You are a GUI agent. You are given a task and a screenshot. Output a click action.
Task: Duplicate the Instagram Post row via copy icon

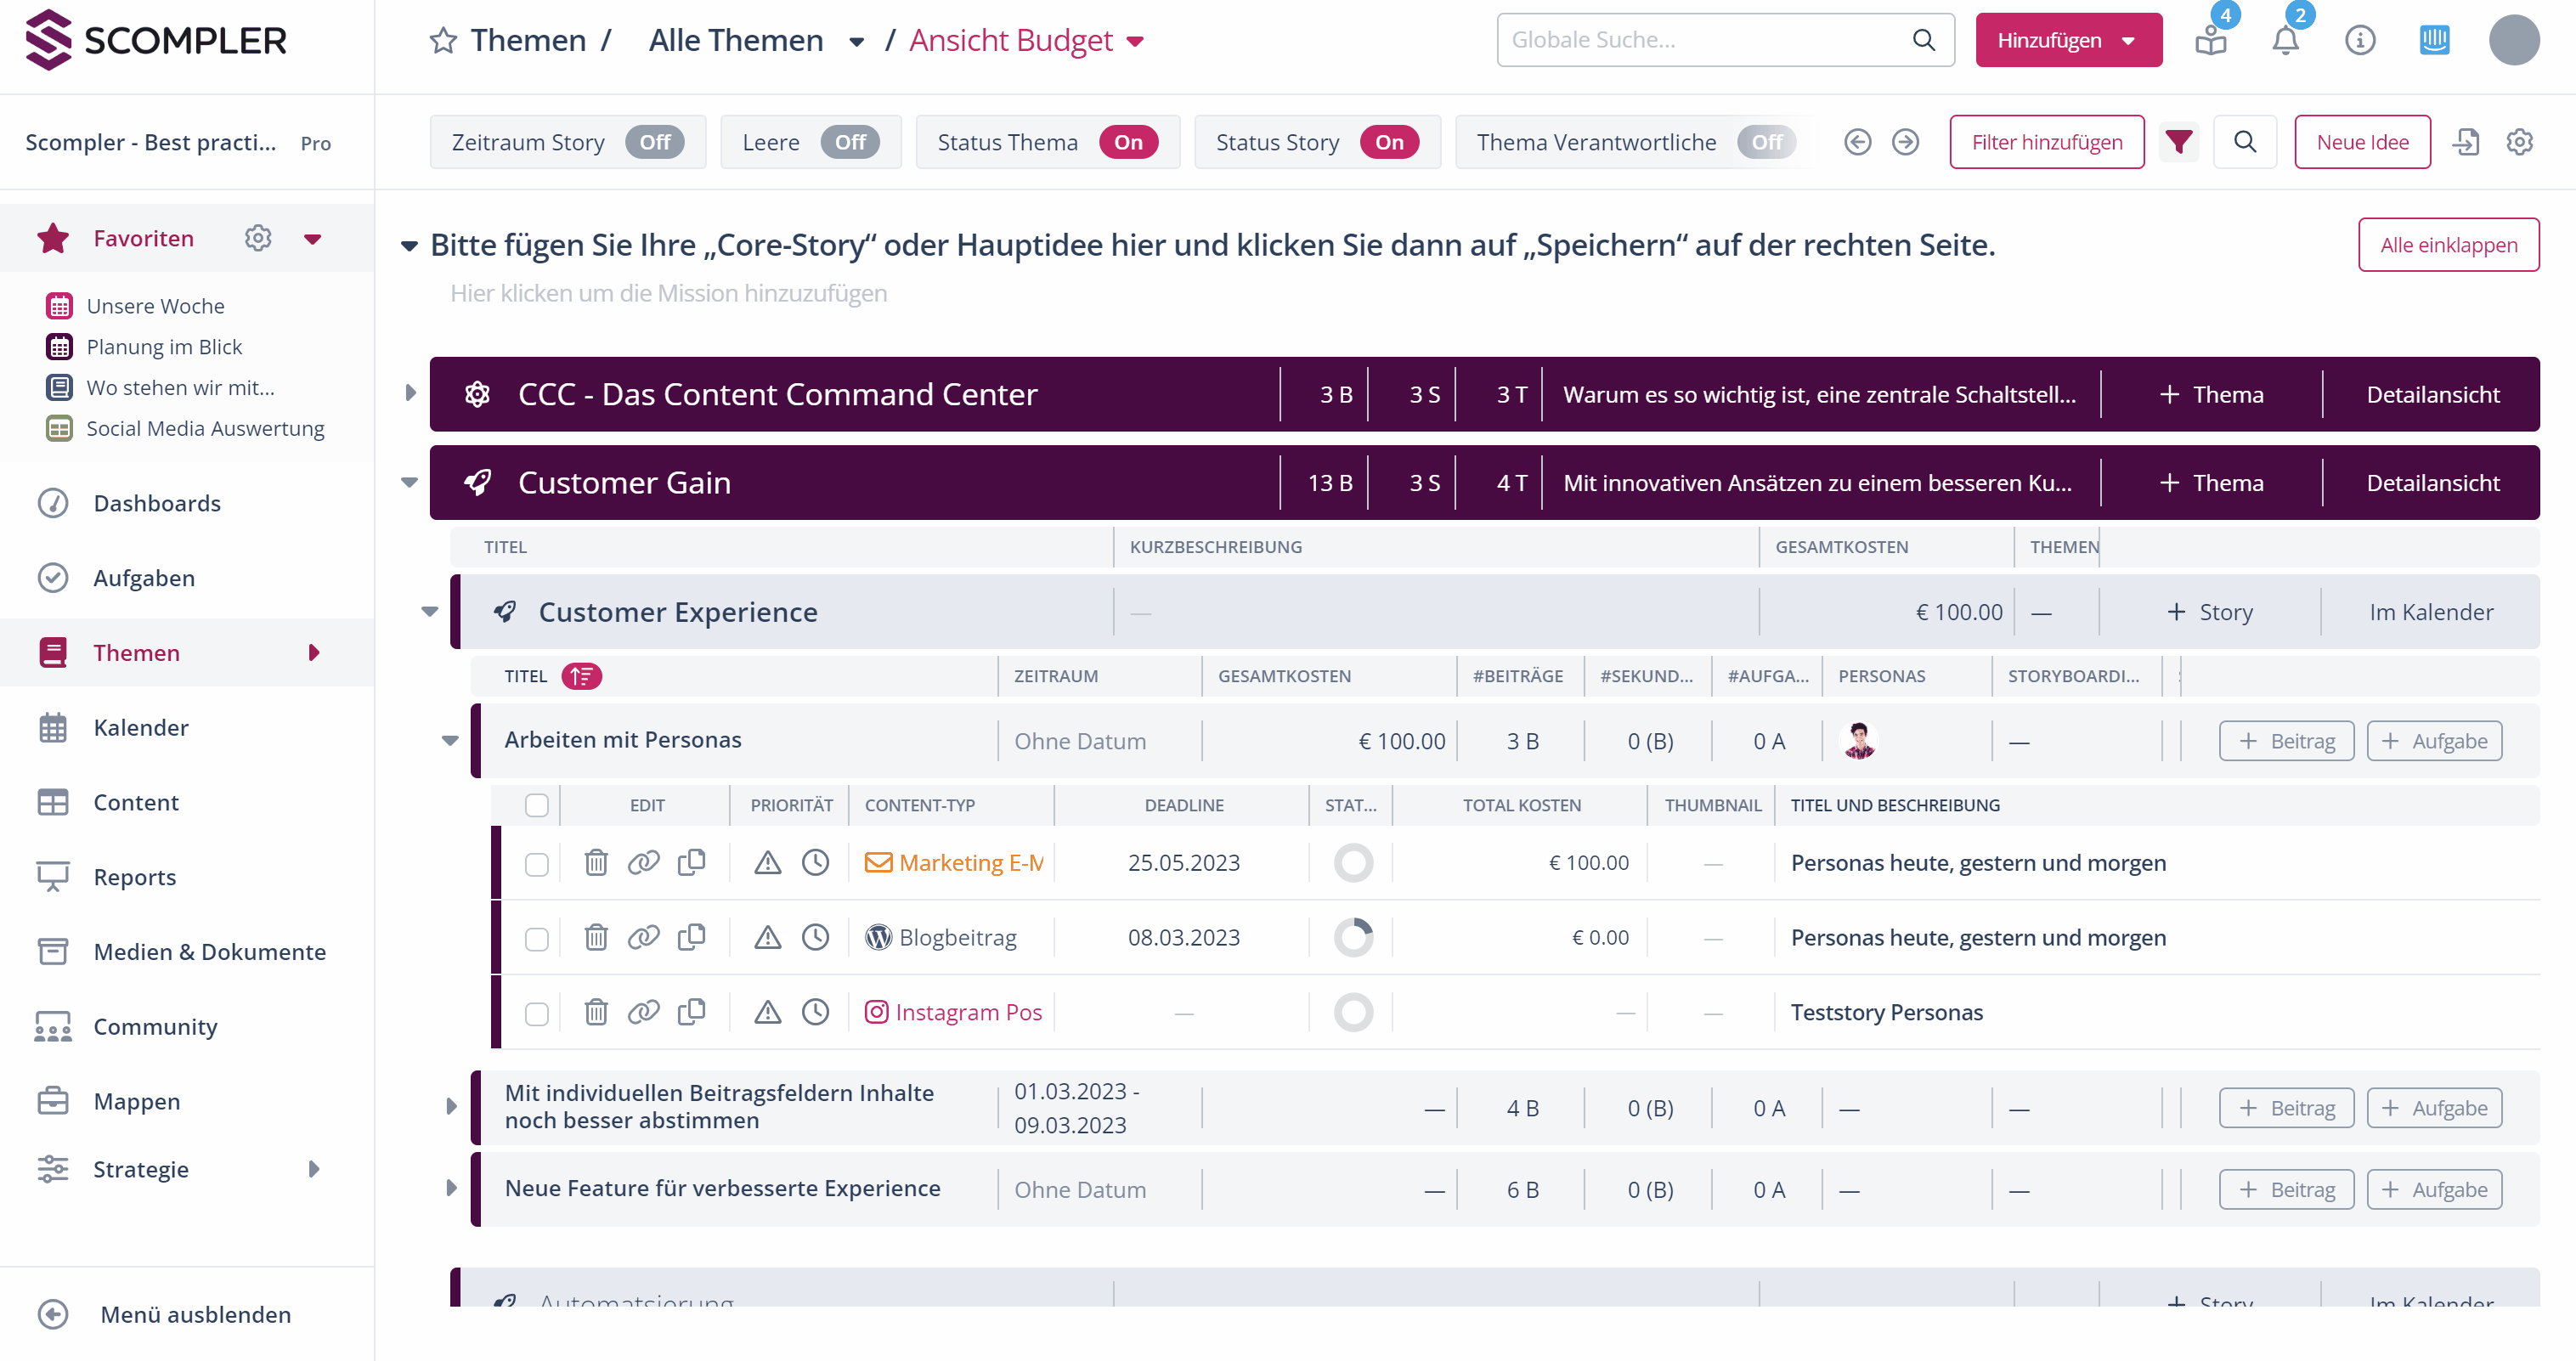691,1012
